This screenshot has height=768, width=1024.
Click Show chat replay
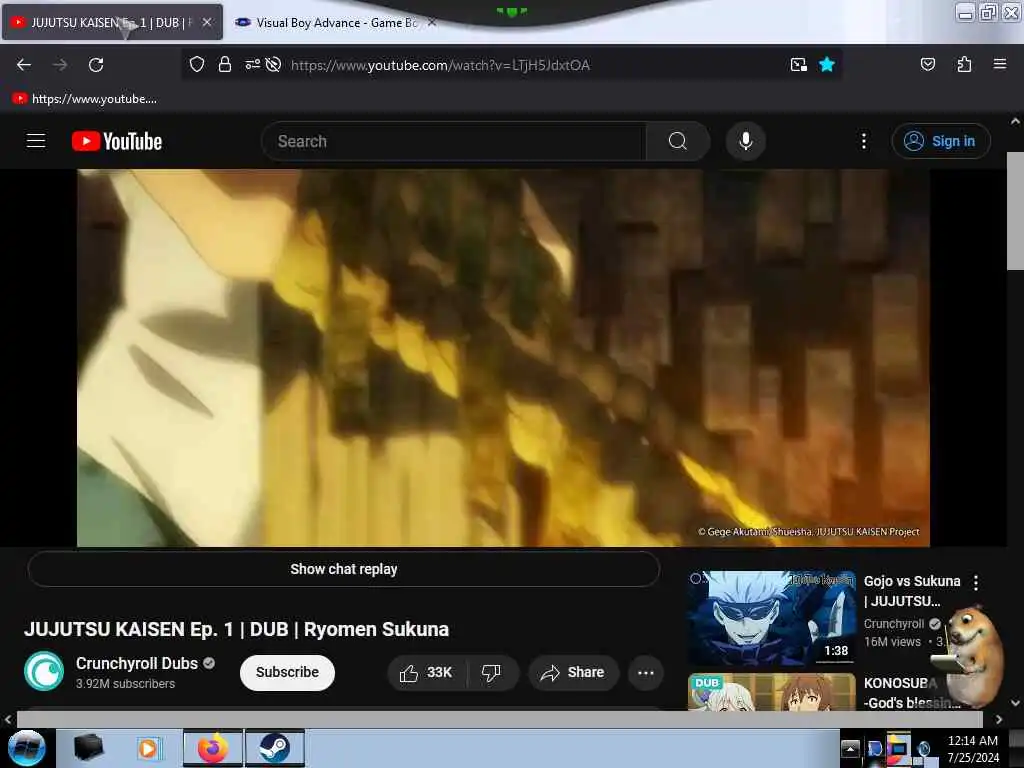(344, 569)
